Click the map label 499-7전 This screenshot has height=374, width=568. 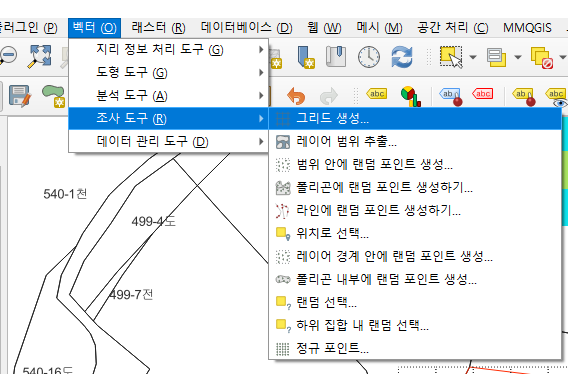[131, 295]
